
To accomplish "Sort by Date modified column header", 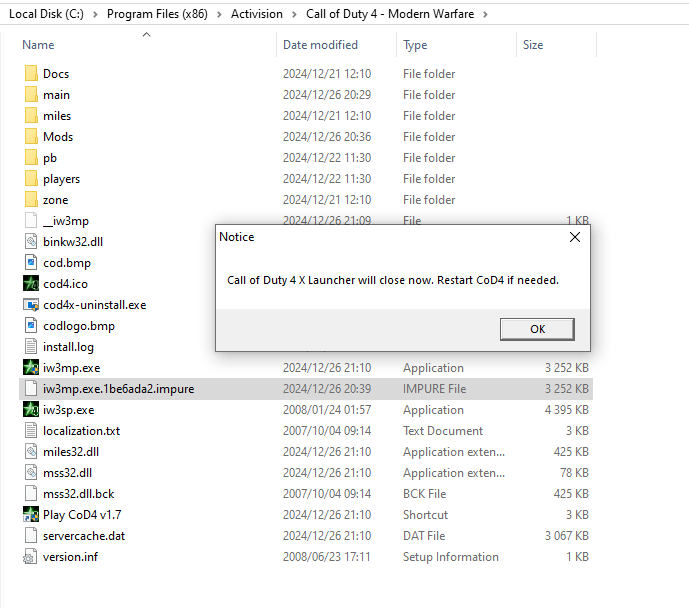I will click(320, 45).
